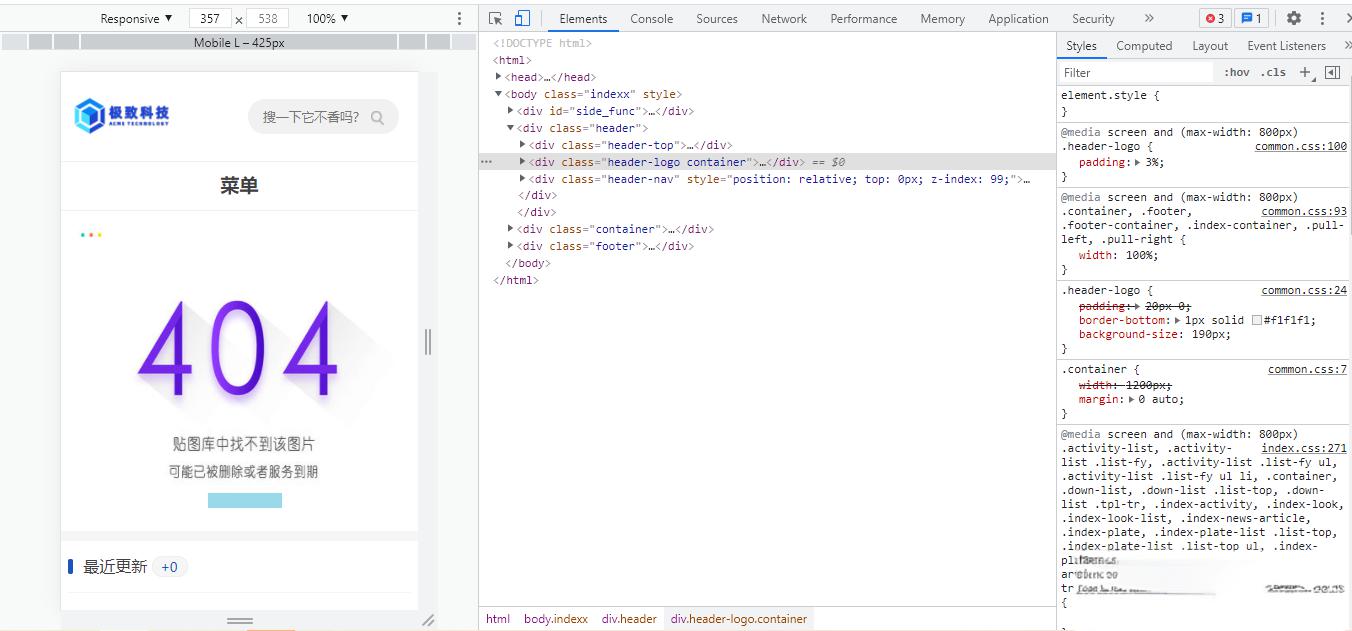Image resolution: width=1352 pixels, height=631 pixels.
Task: Click the +0 badge next to 最近更新
Action: 169,567
